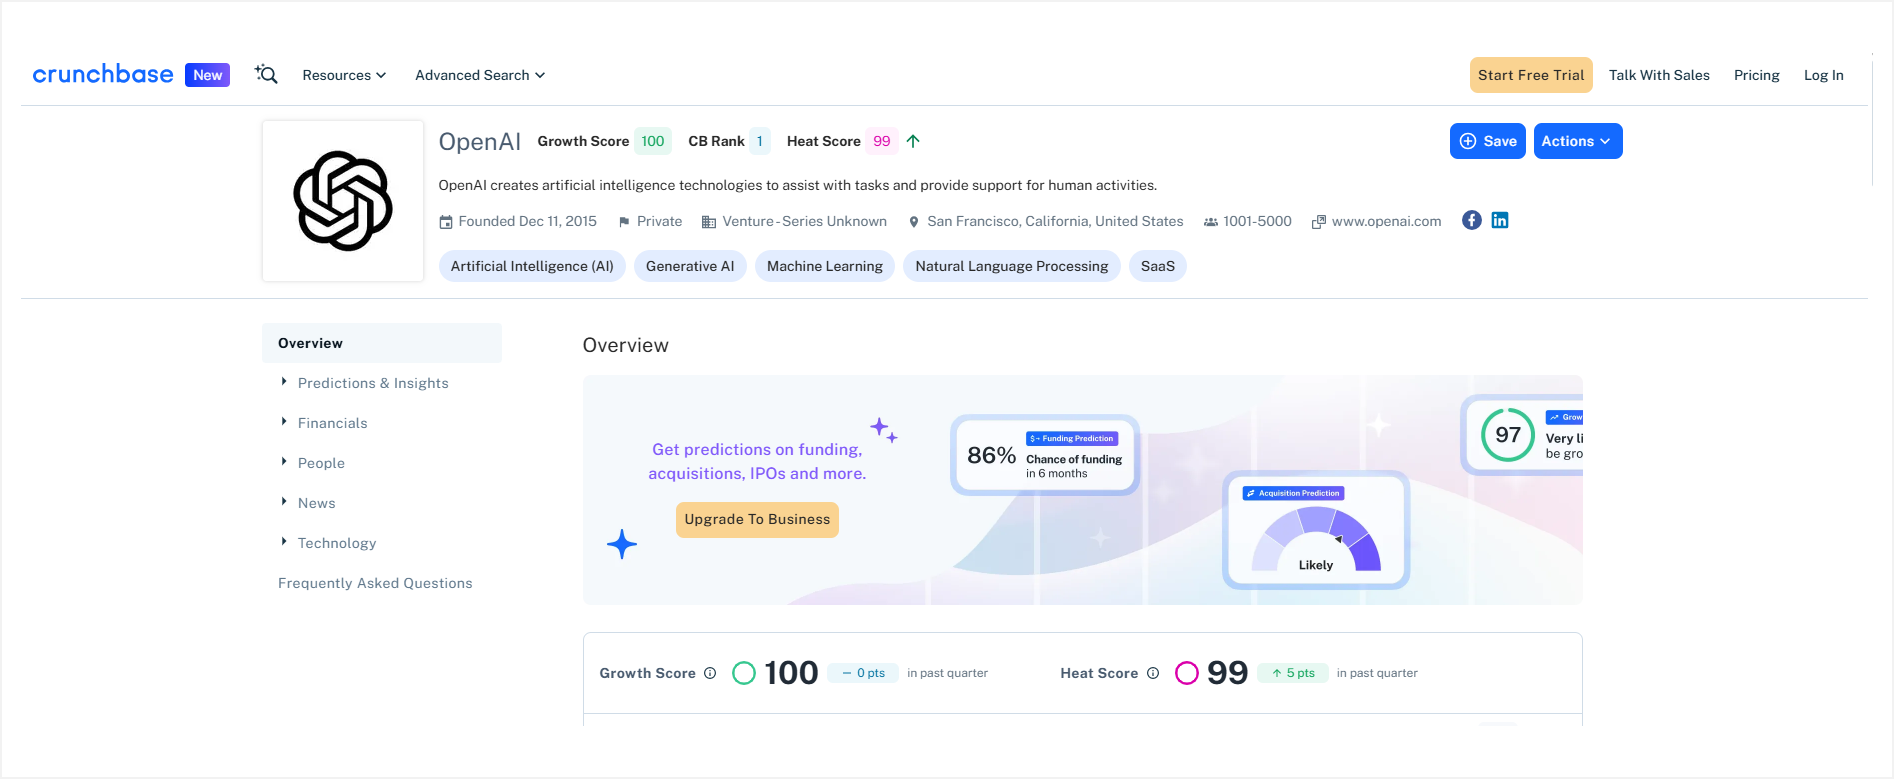Click the Growth Score info icon
Screen dimensions: 1894x779
[x=710, y=673]
